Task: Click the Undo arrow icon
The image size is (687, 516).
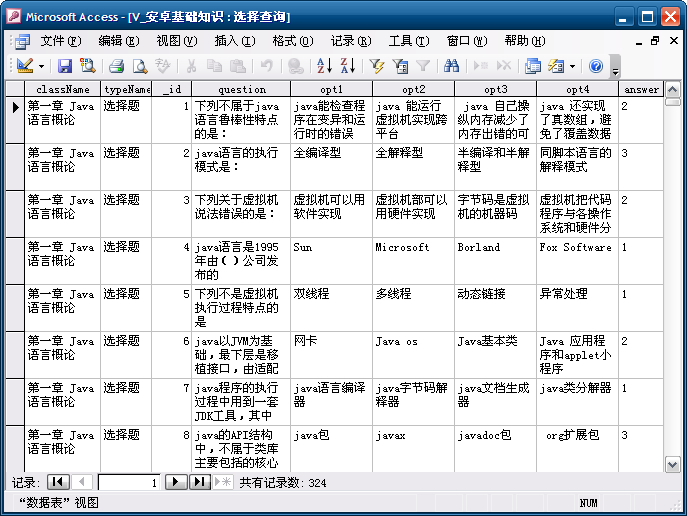Action: pyautogui.click(x=266, y=66)
